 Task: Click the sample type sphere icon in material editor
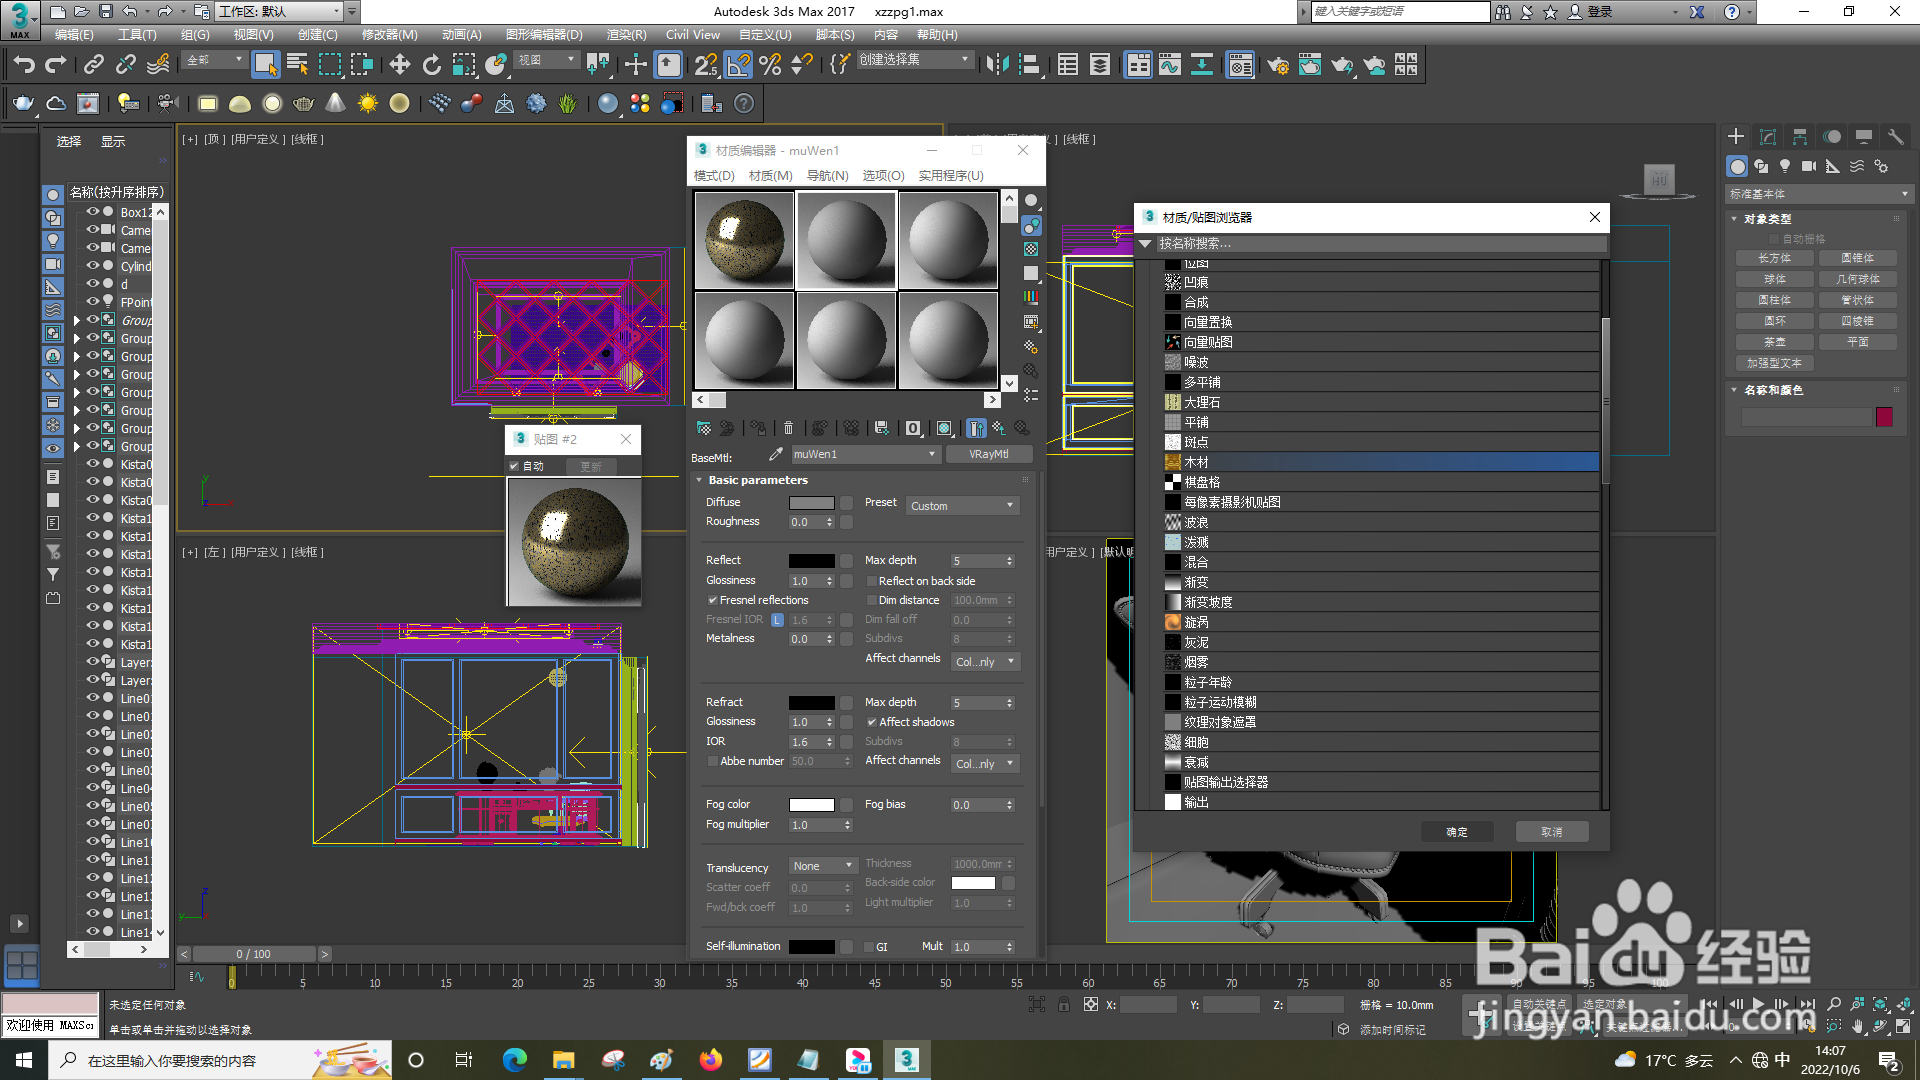(x=1031, y=201)
